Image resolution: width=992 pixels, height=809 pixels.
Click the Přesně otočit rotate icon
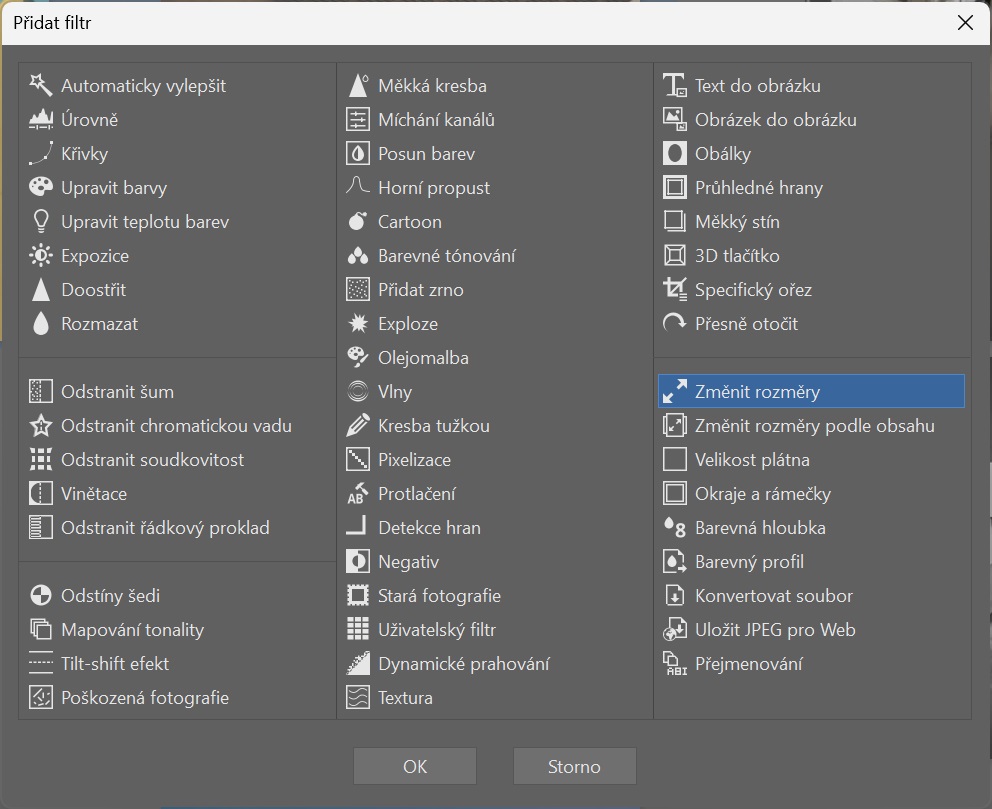675,324
